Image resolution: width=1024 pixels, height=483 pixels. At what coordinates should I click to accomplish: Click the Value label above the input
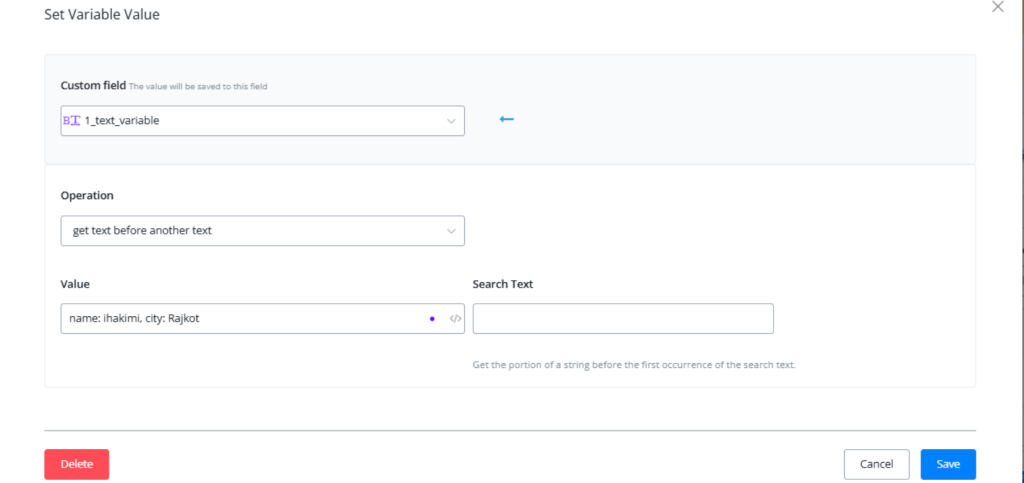(x=76, y=284)
